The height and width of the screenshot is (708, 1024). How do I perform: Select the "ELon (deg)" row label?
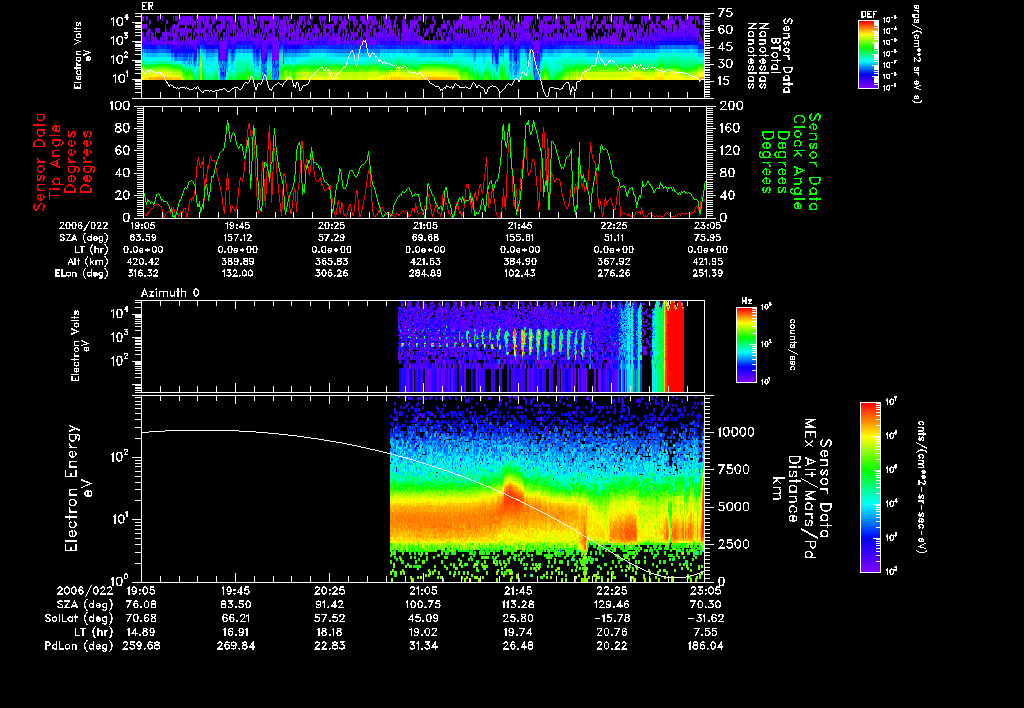[82, 273]
